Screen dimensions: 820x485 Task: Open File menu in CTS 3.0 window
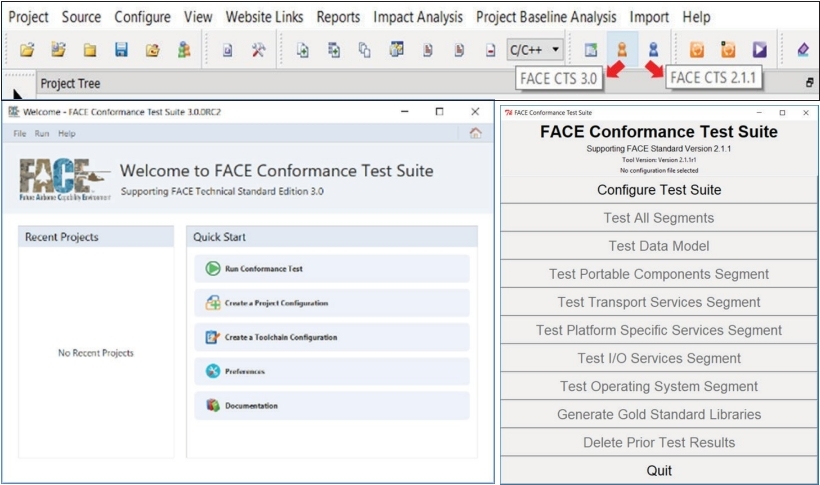20,133
